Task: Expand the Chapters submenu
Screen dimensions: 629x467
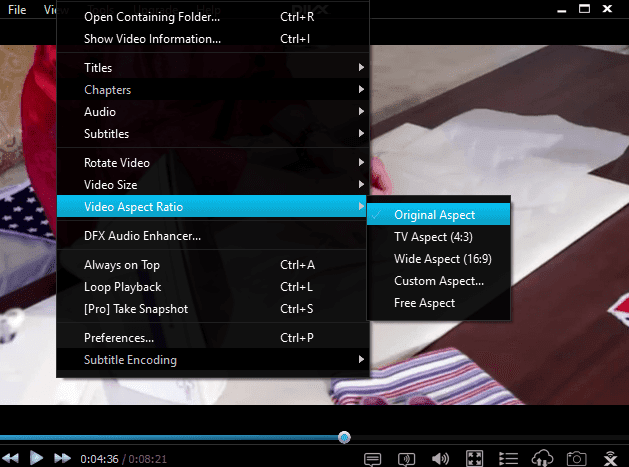Action: point(213,89)
